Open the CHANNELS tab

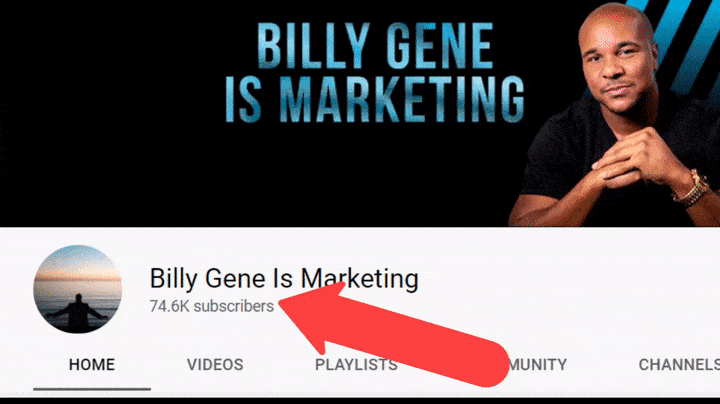[x=679, y=365]
